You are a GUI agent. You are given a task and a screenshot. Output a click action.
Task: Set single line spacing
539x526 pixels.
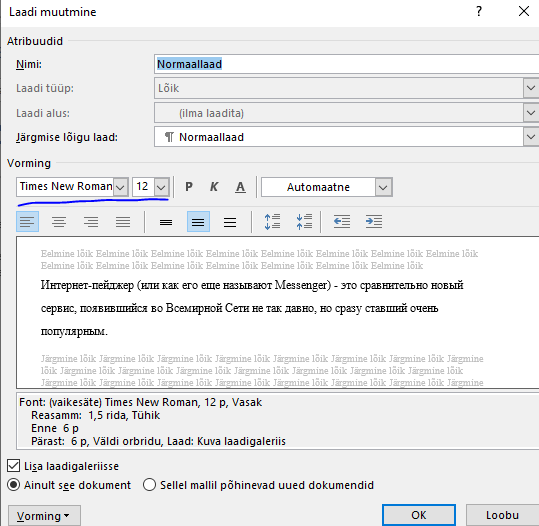pos(166,222)
